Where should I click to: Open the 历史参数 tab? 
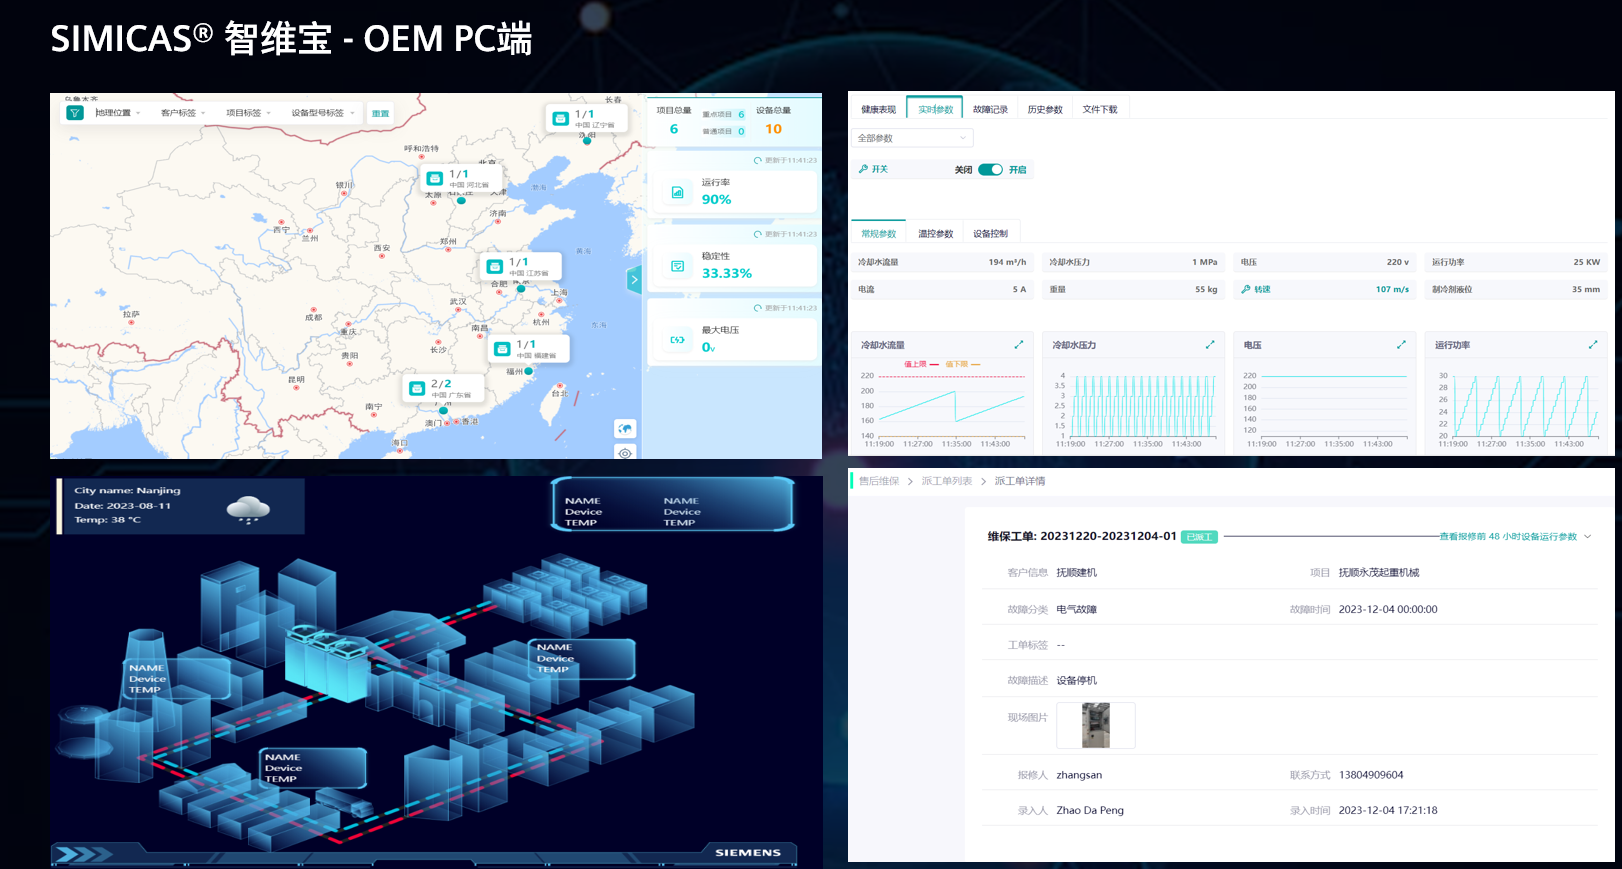[x=1045, y=109]
